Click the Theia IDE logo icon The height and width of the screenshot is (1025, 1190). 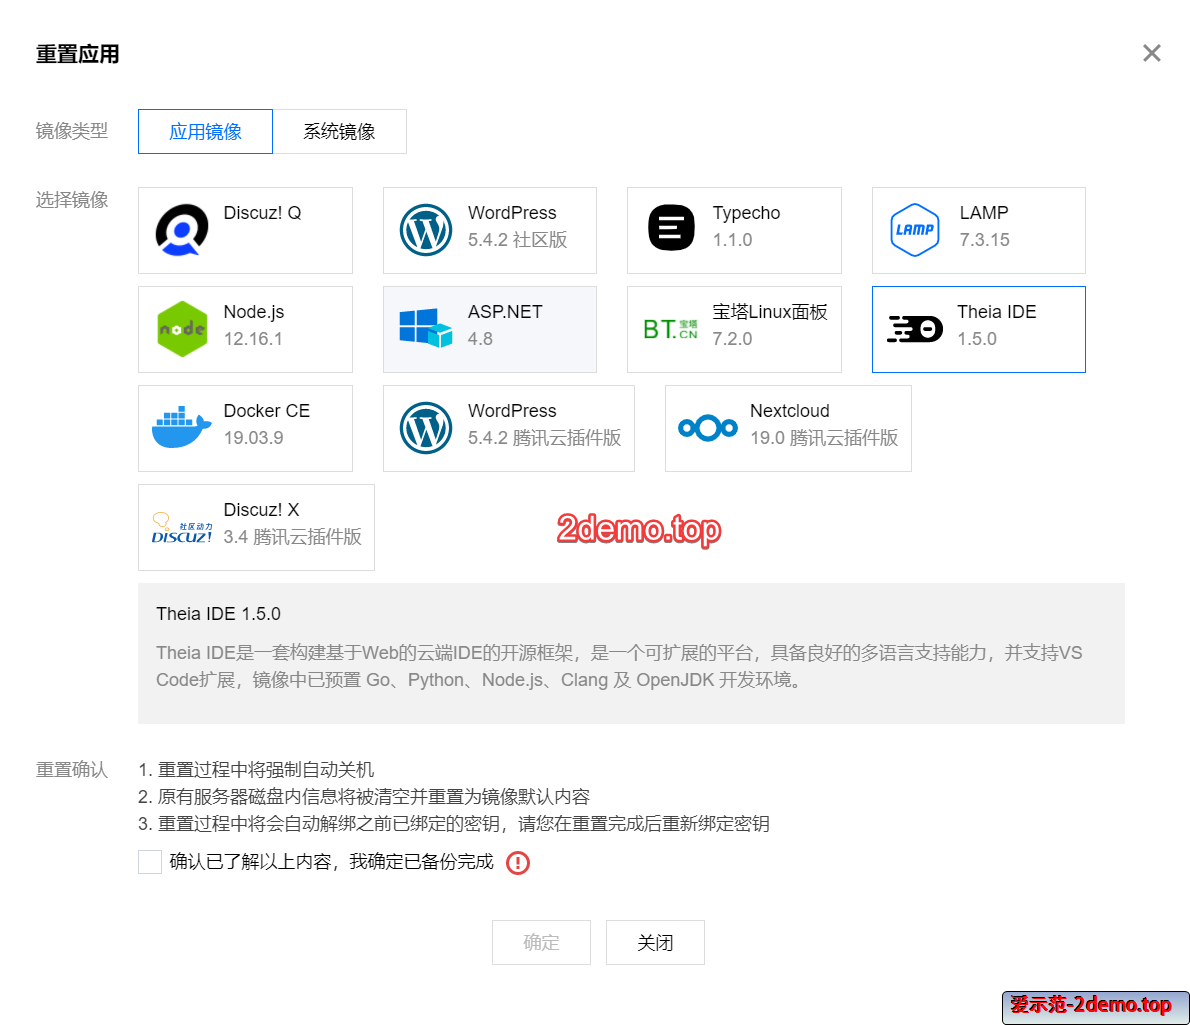(915, 329)
